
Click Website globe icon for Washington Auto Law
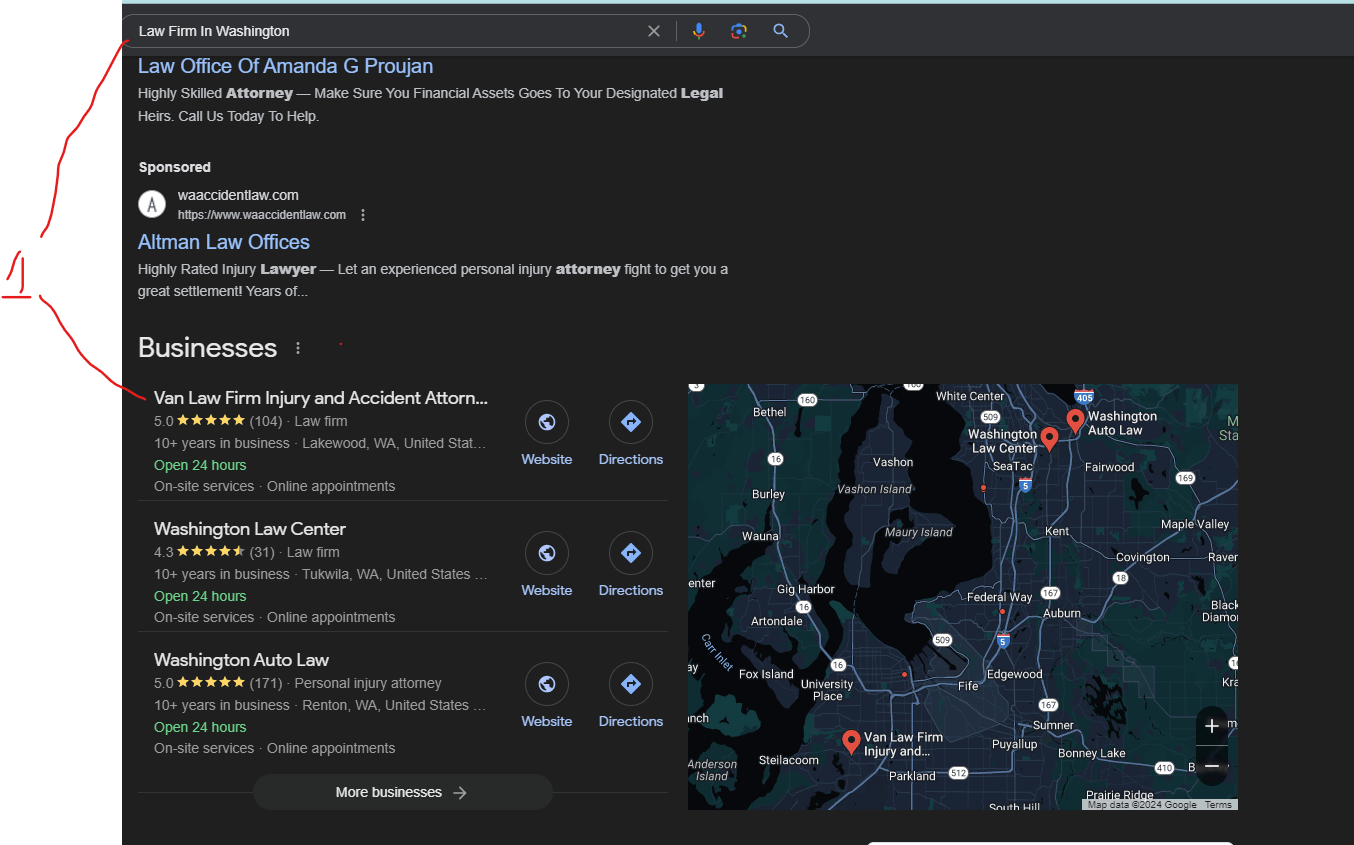click(x=547, y=685)
